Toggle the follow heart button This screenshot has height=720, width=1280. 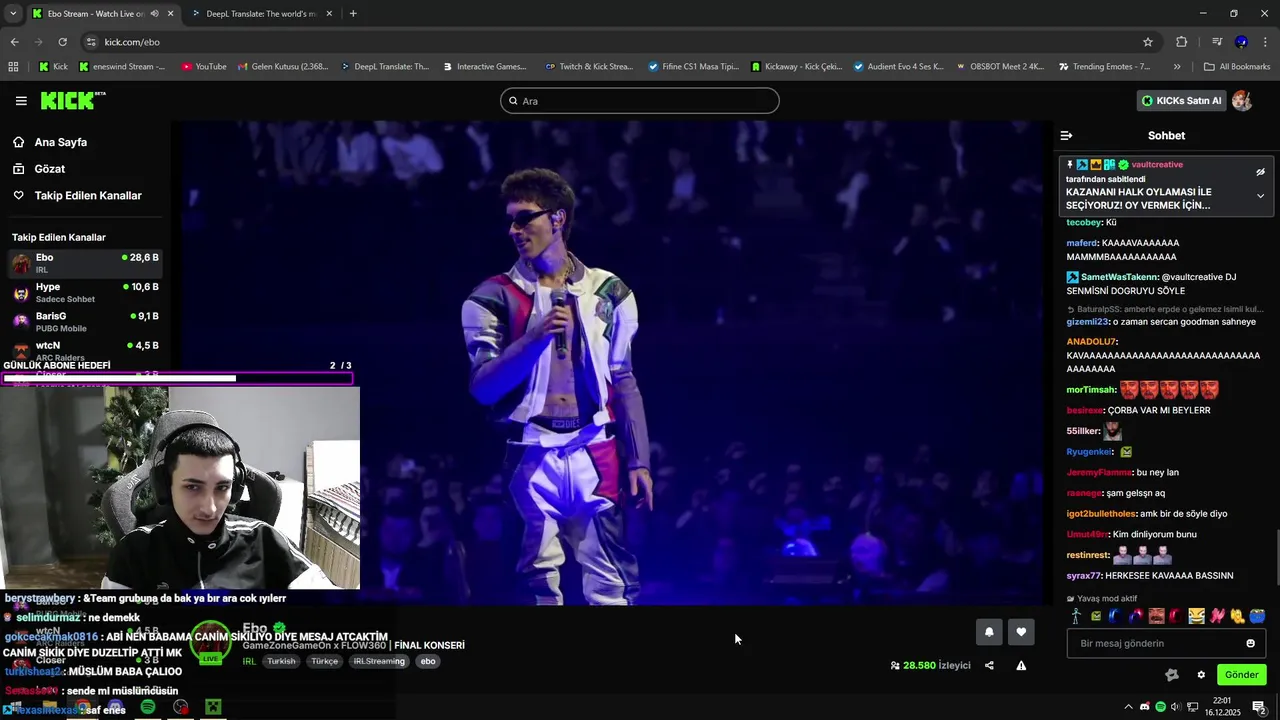tap(1021, 631)
